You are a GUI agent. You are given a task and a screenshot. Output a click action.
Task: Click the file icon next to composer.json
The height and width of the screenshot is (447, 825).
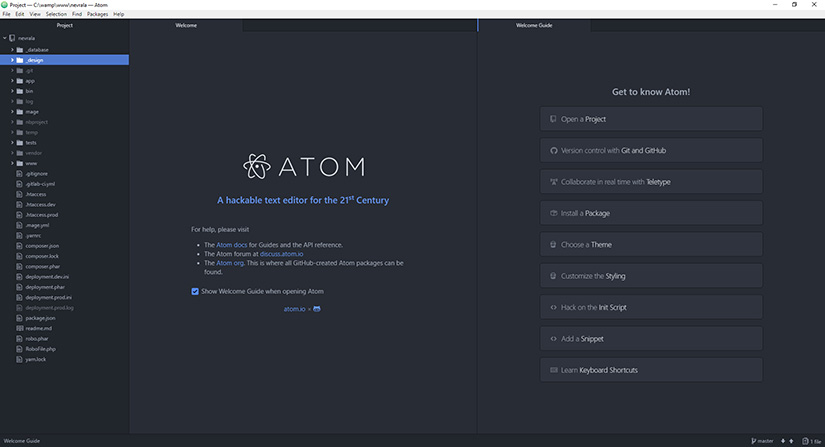pyautogui.click(x=19, y=246)
